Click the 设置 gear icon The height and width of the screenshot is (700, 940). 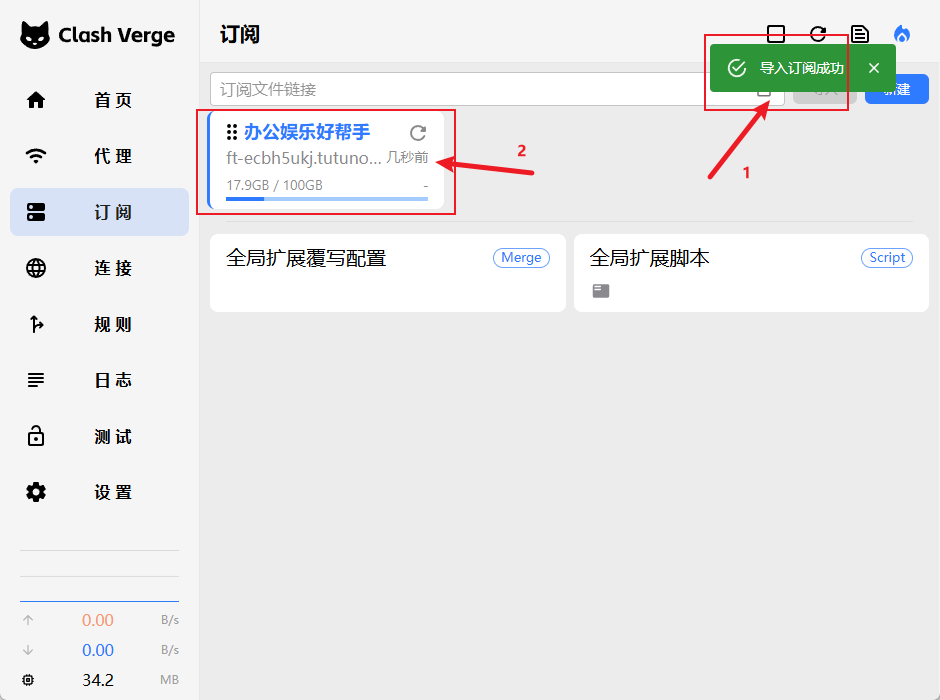click(36, 492)
